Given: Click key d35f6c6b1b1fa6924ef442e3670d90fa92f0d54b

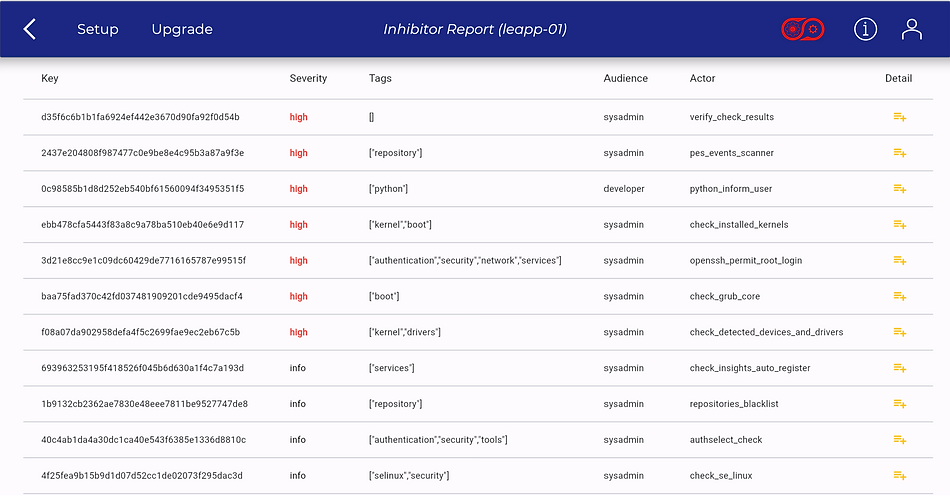Looking at the screenshot, I should point(140,117).
